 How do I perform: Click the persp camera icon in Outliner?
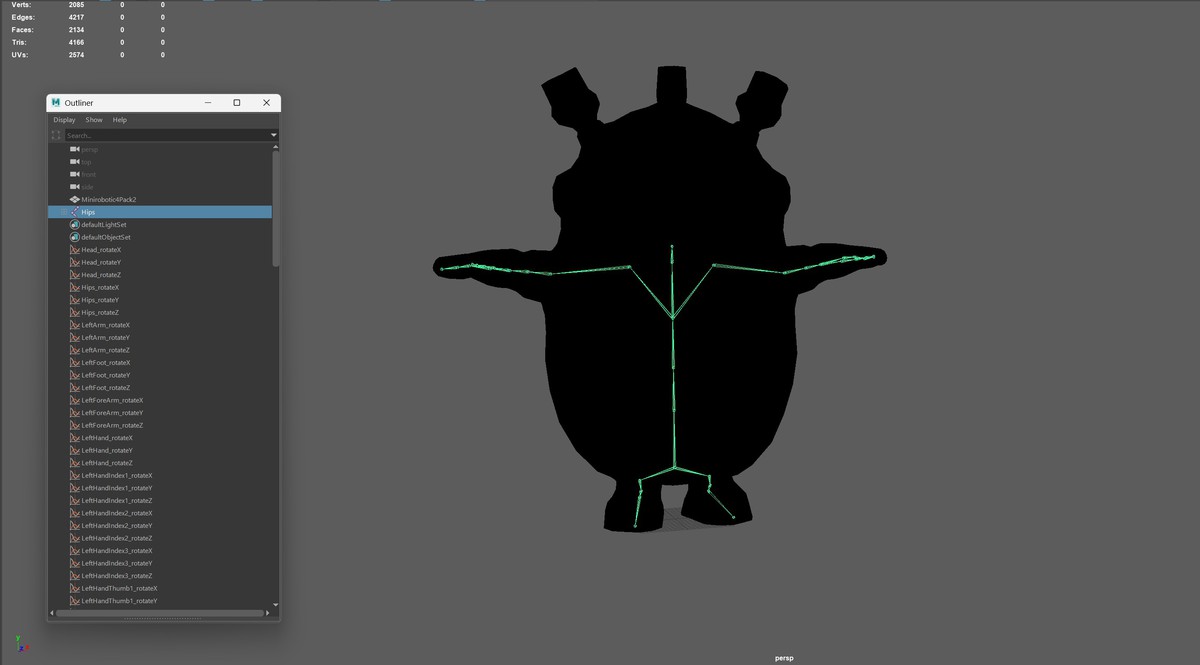75,150
